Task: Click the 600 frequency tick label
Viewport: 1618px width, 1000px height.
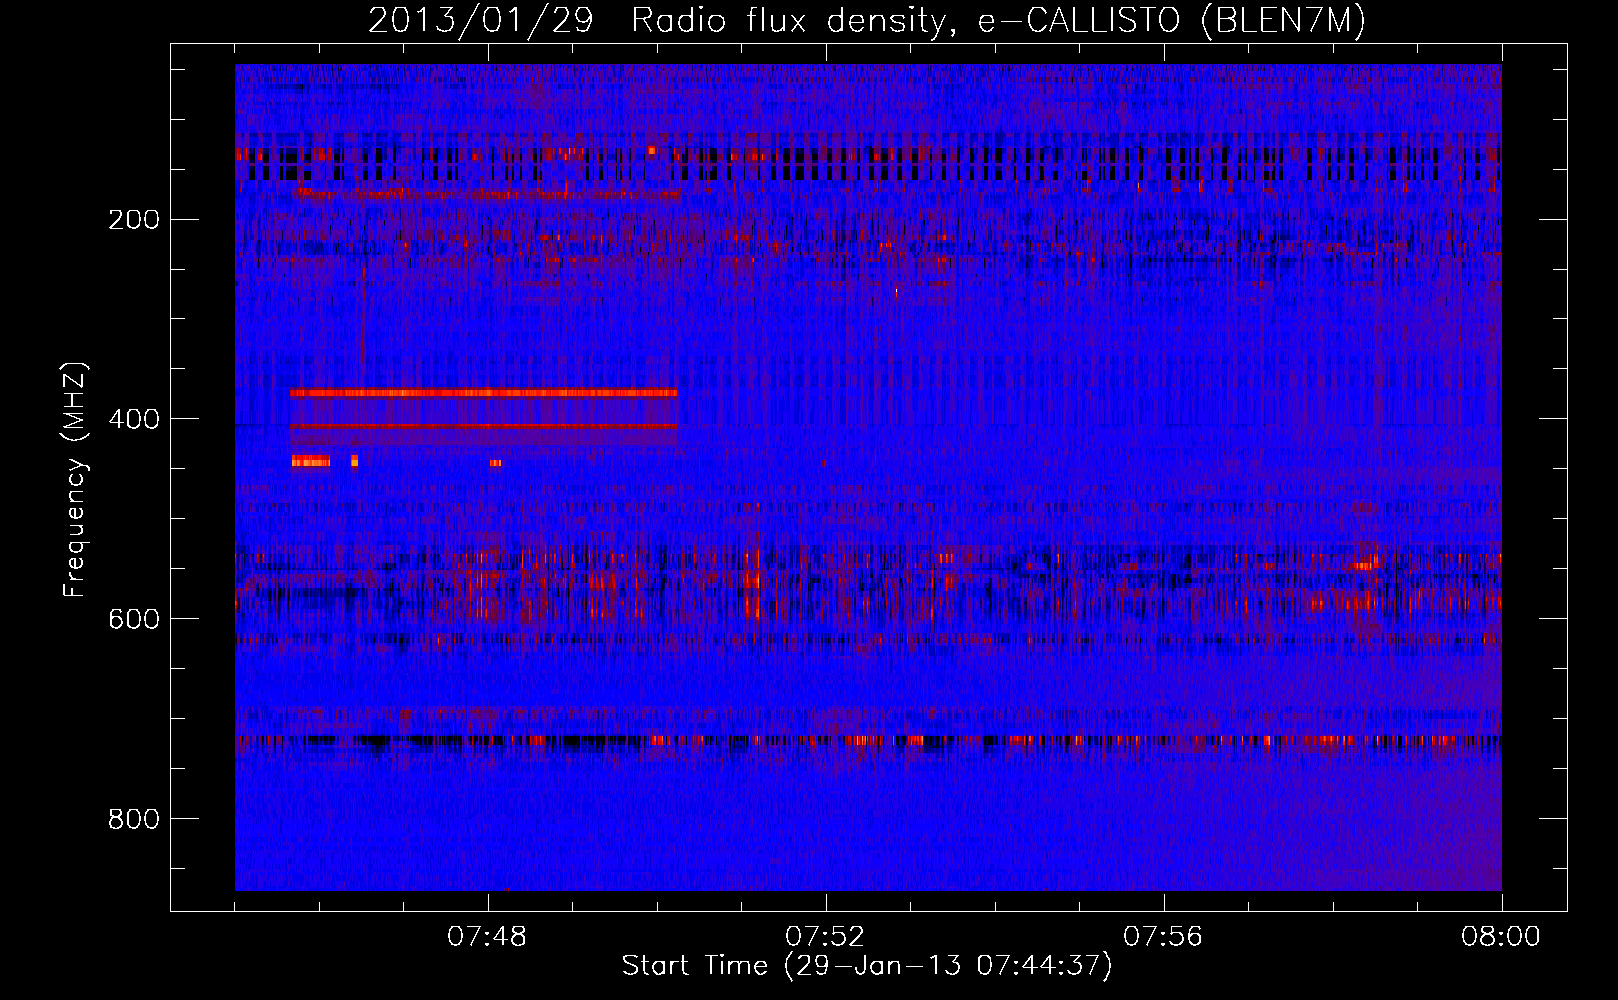Action: (x=133, y=618)
